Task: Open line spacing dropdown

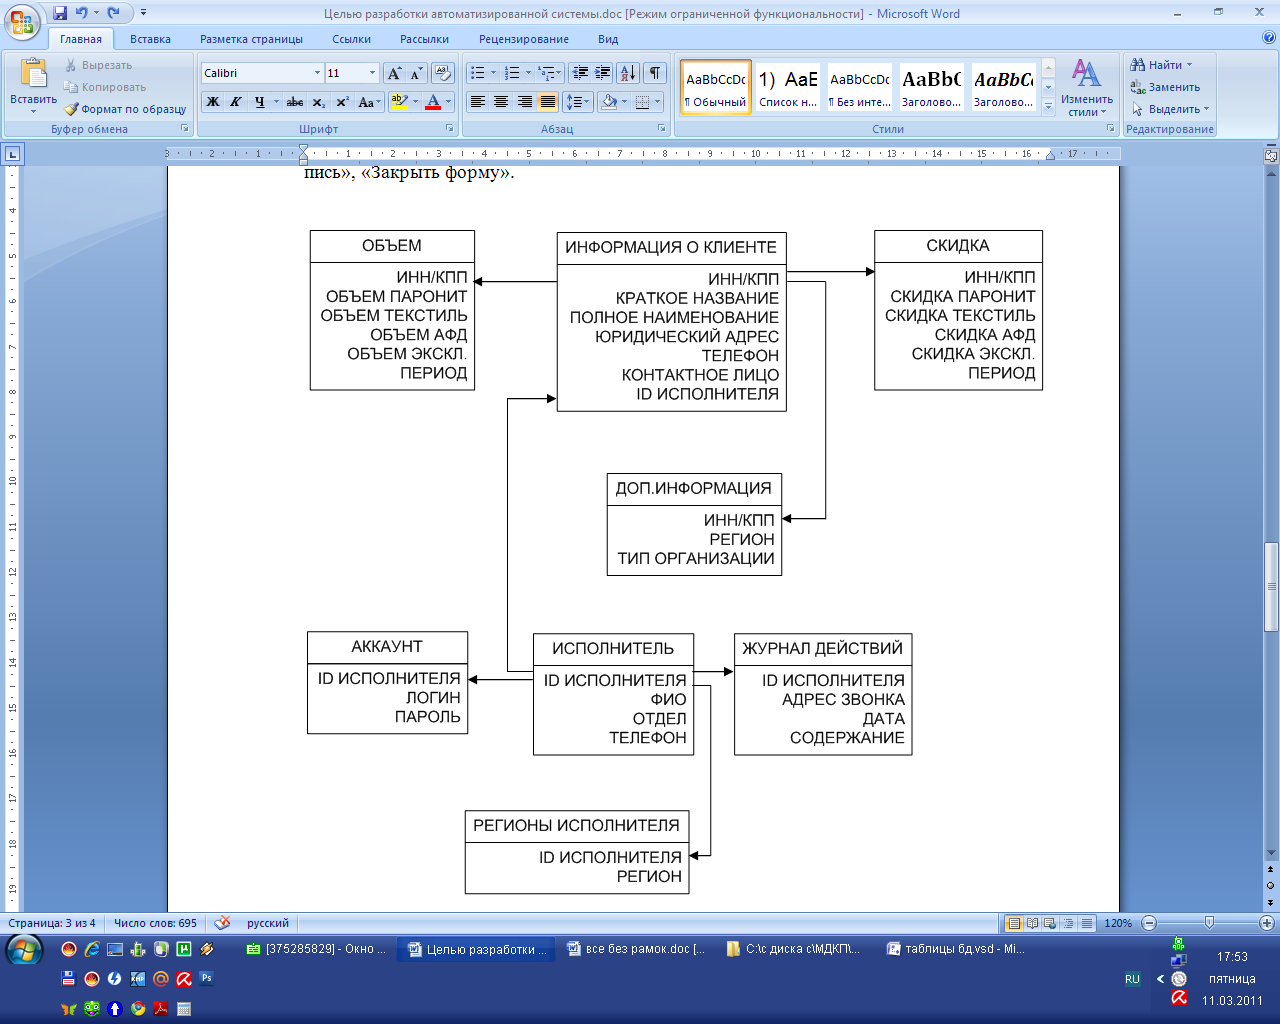Action: point(577,102)
